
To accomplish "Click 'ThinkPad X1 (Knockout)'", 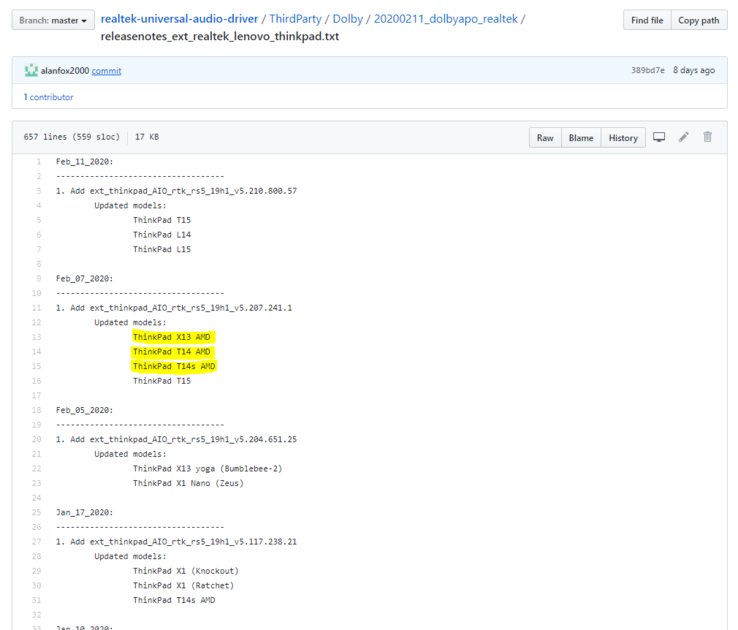I will pyautogui.click(x=186, y=571).
